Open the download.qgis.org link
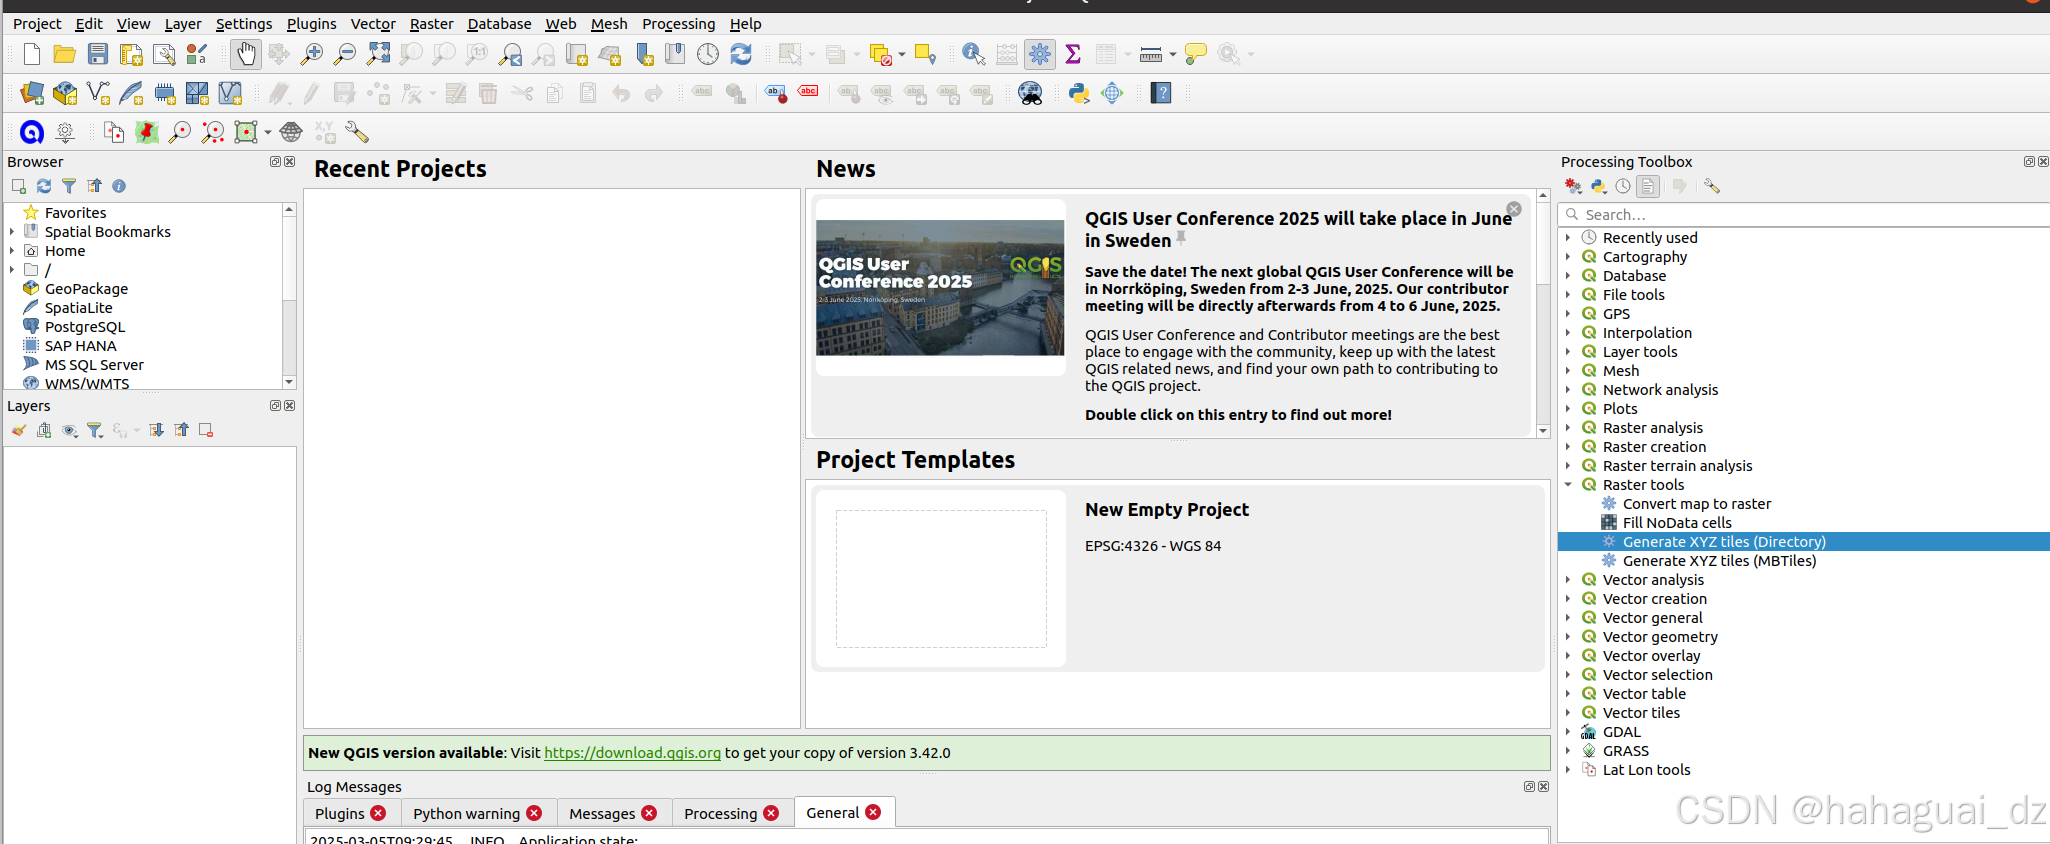 [x=632, y=753]
